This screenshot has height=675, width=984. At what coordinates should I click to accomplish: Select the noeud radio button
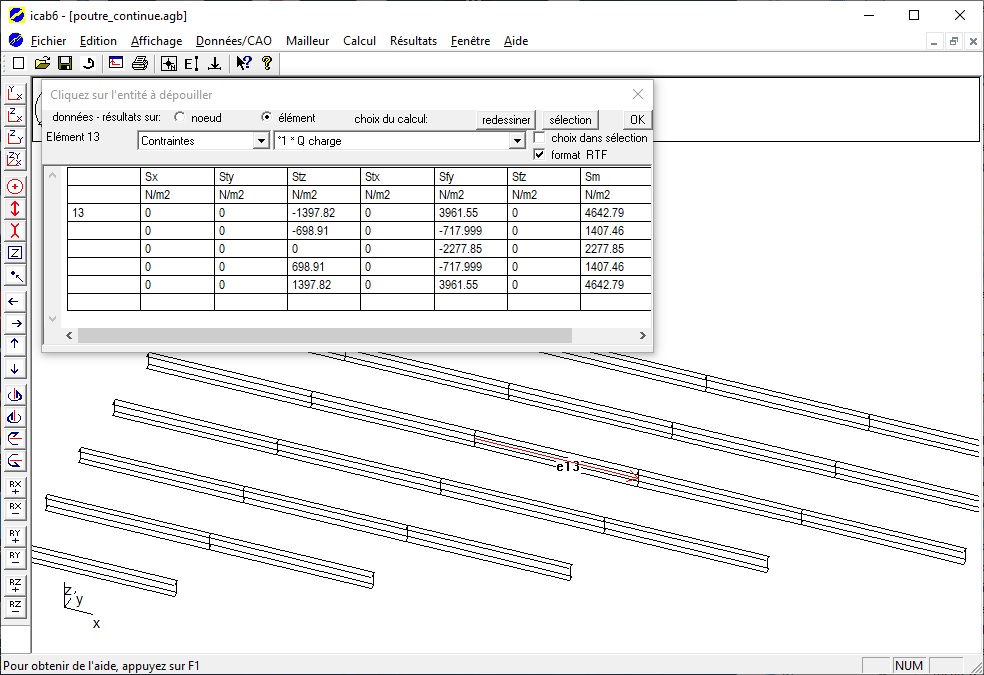click(x=180, y=117)
